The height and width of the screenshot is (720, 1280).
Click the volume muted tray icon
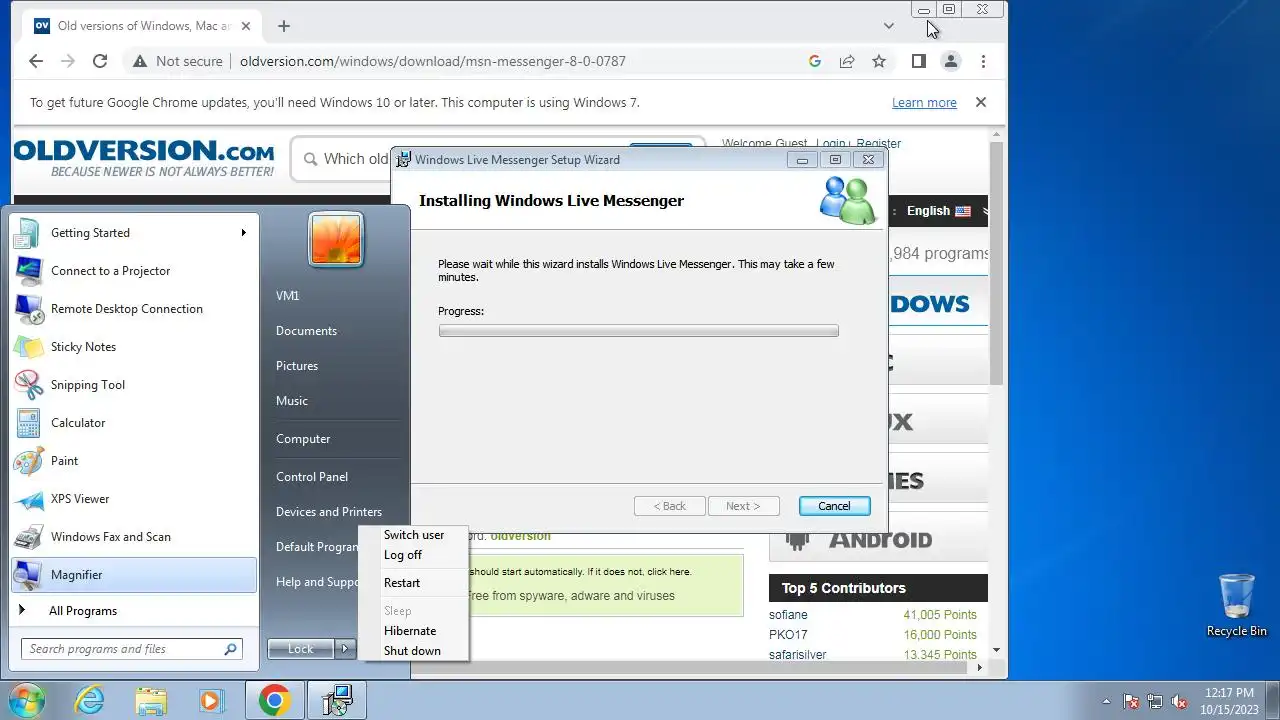click(1179, 701)
